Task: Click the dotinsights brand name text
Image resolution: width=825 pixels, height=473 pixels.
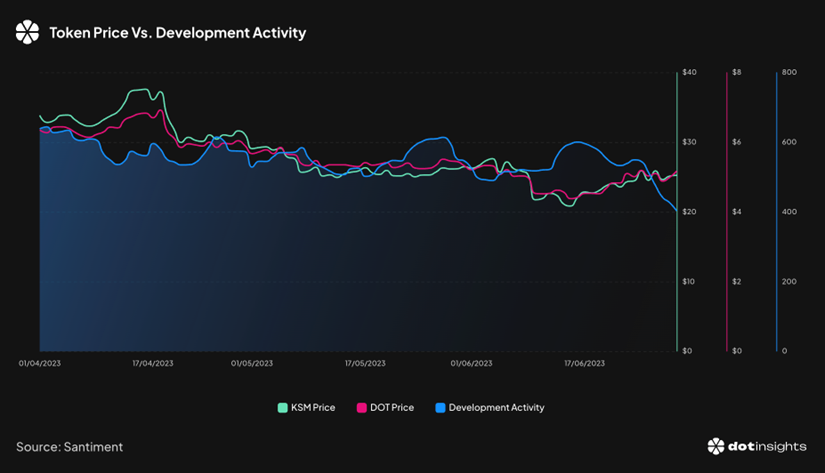Action: click(767, 446)
